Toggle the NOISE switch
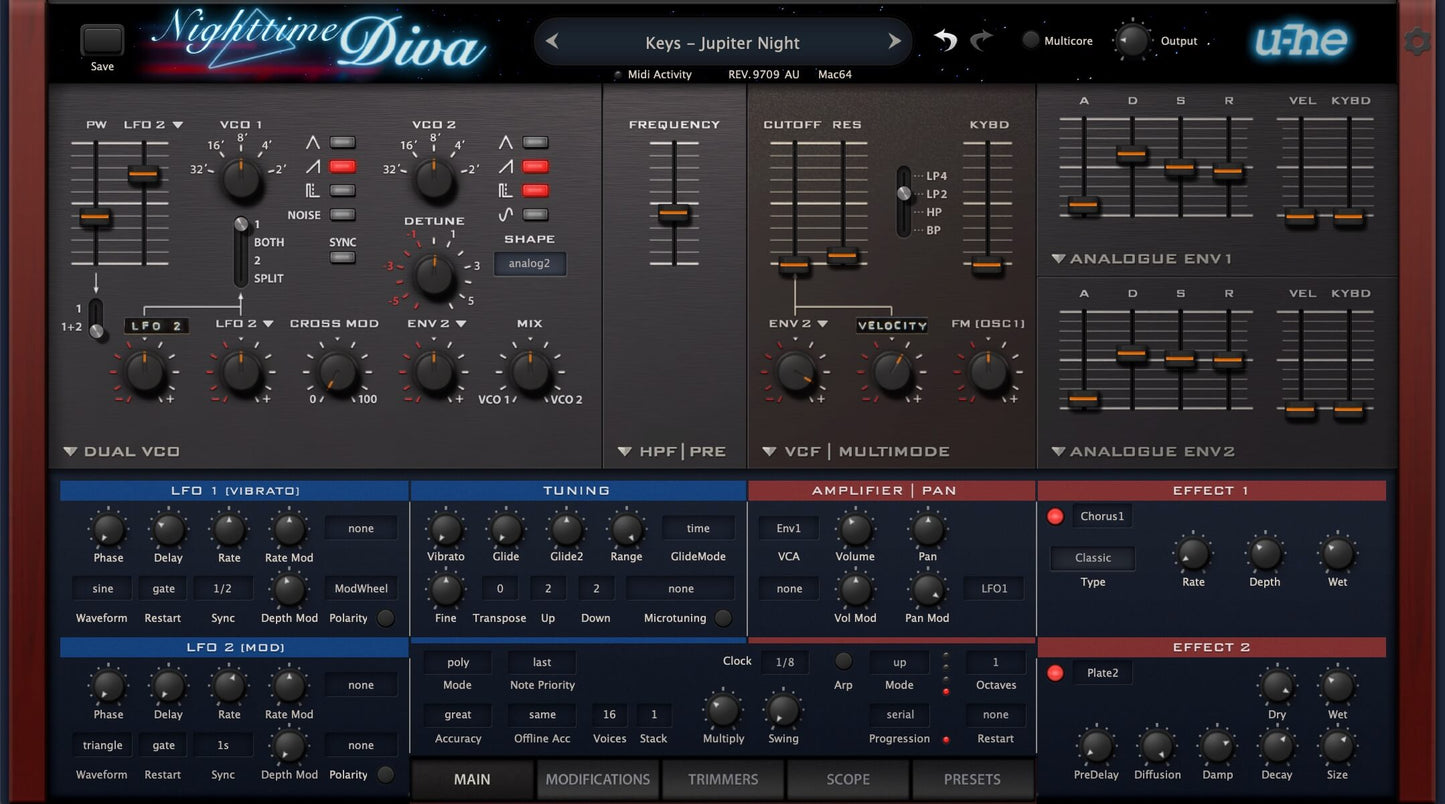Screen dimensions: 1445x804 click(x=342, y=214)
